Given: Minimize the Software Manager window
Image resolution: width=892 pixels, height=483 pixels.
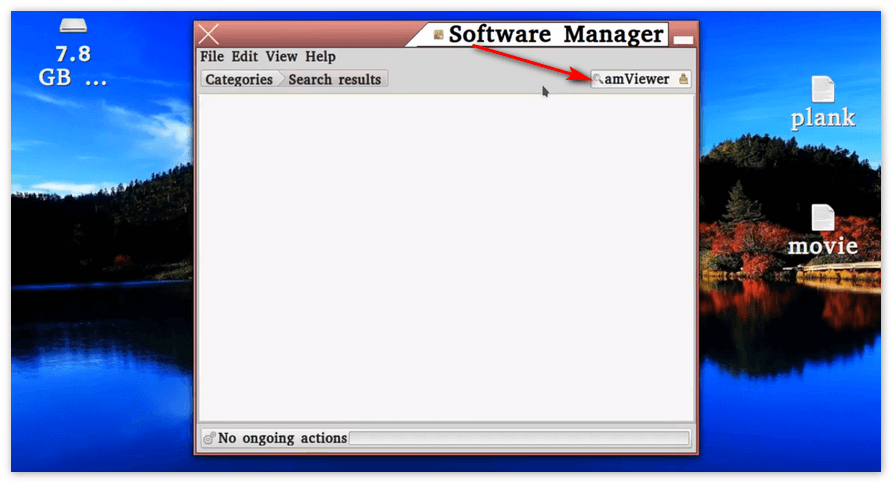Looking at the screenshot, I should click(683, 38).
